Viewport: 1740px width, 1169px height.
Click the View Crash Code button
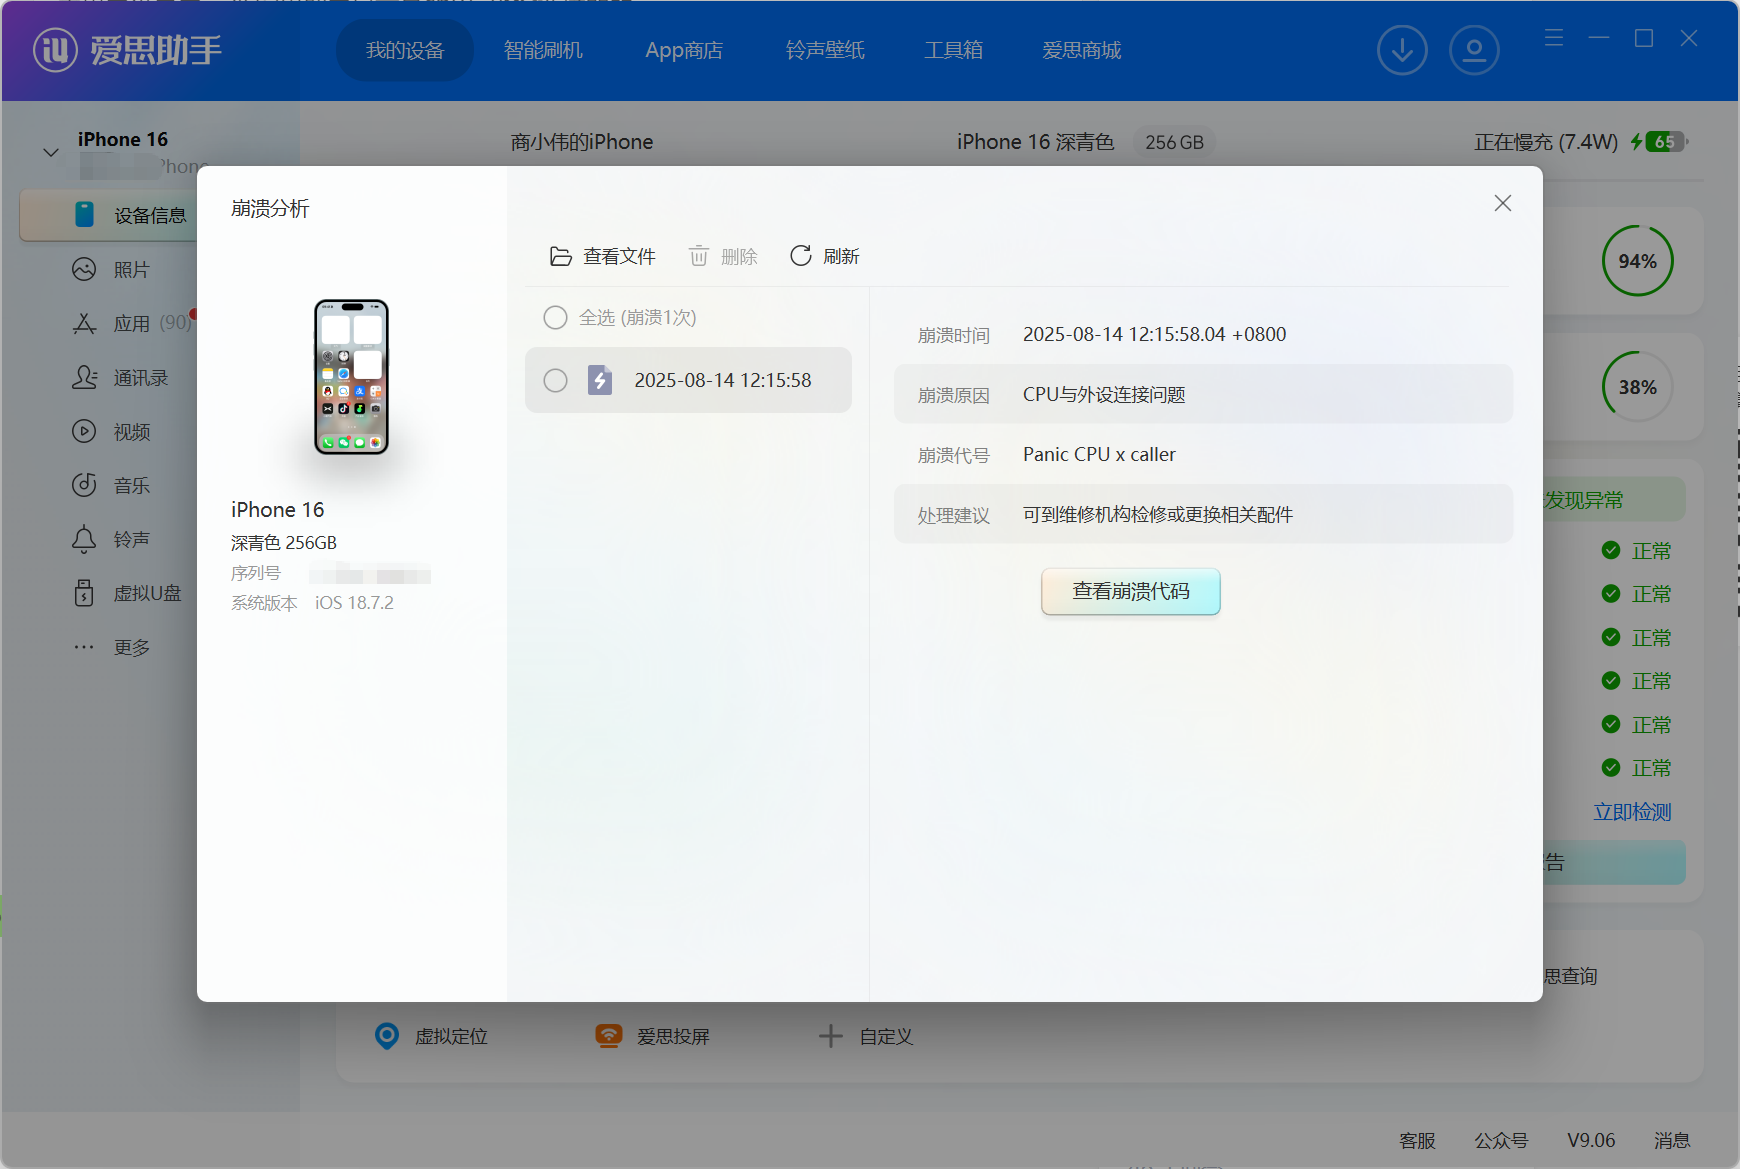[x=1130, y=592]
